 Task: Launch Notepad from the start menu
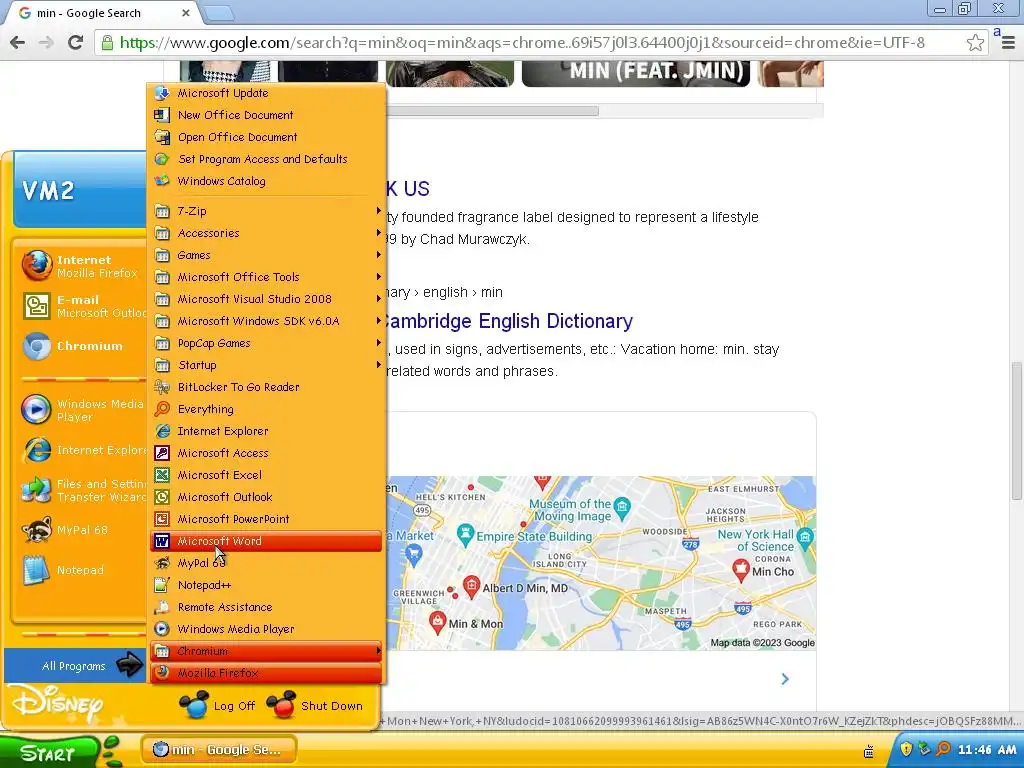tap(82, 570)
